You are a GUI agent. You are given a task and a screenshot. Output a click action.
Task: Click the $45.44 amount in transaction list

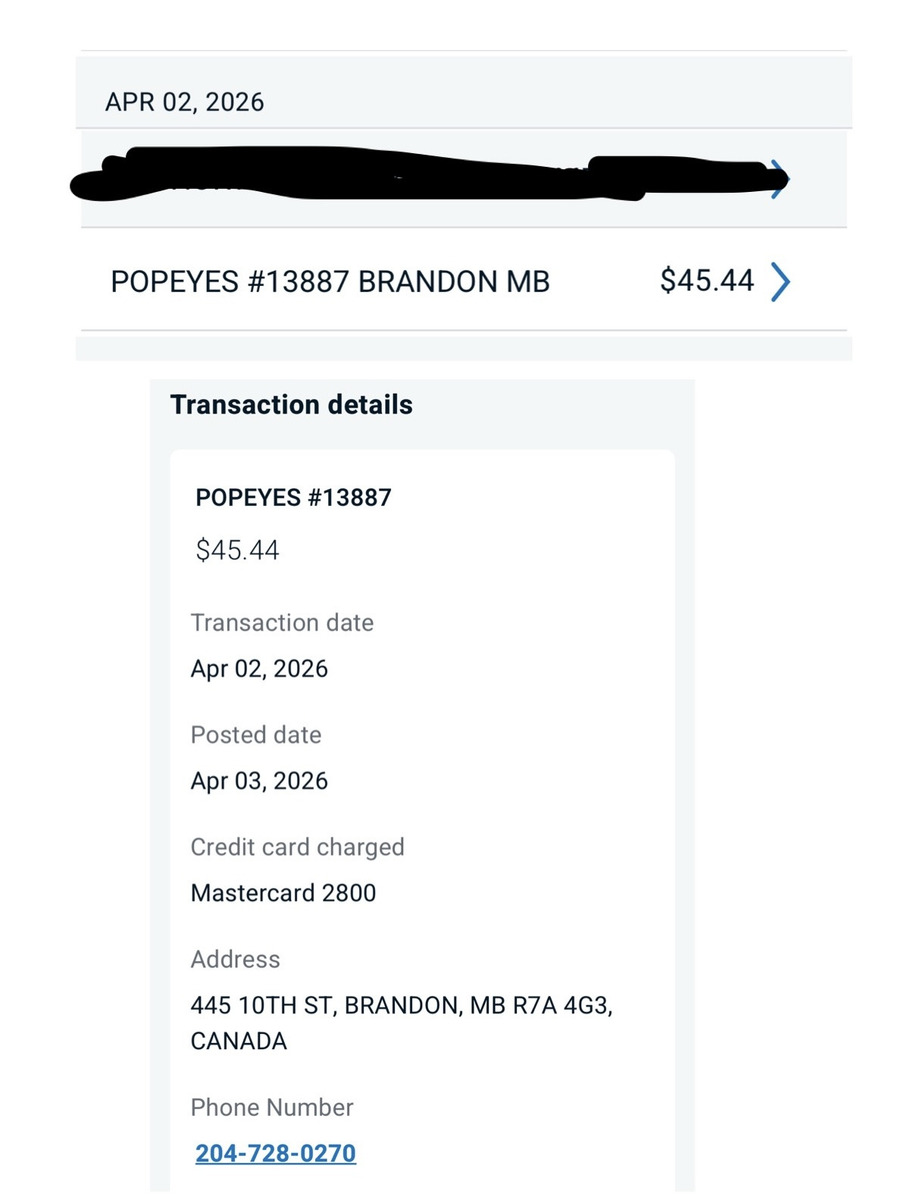point(706,281)
